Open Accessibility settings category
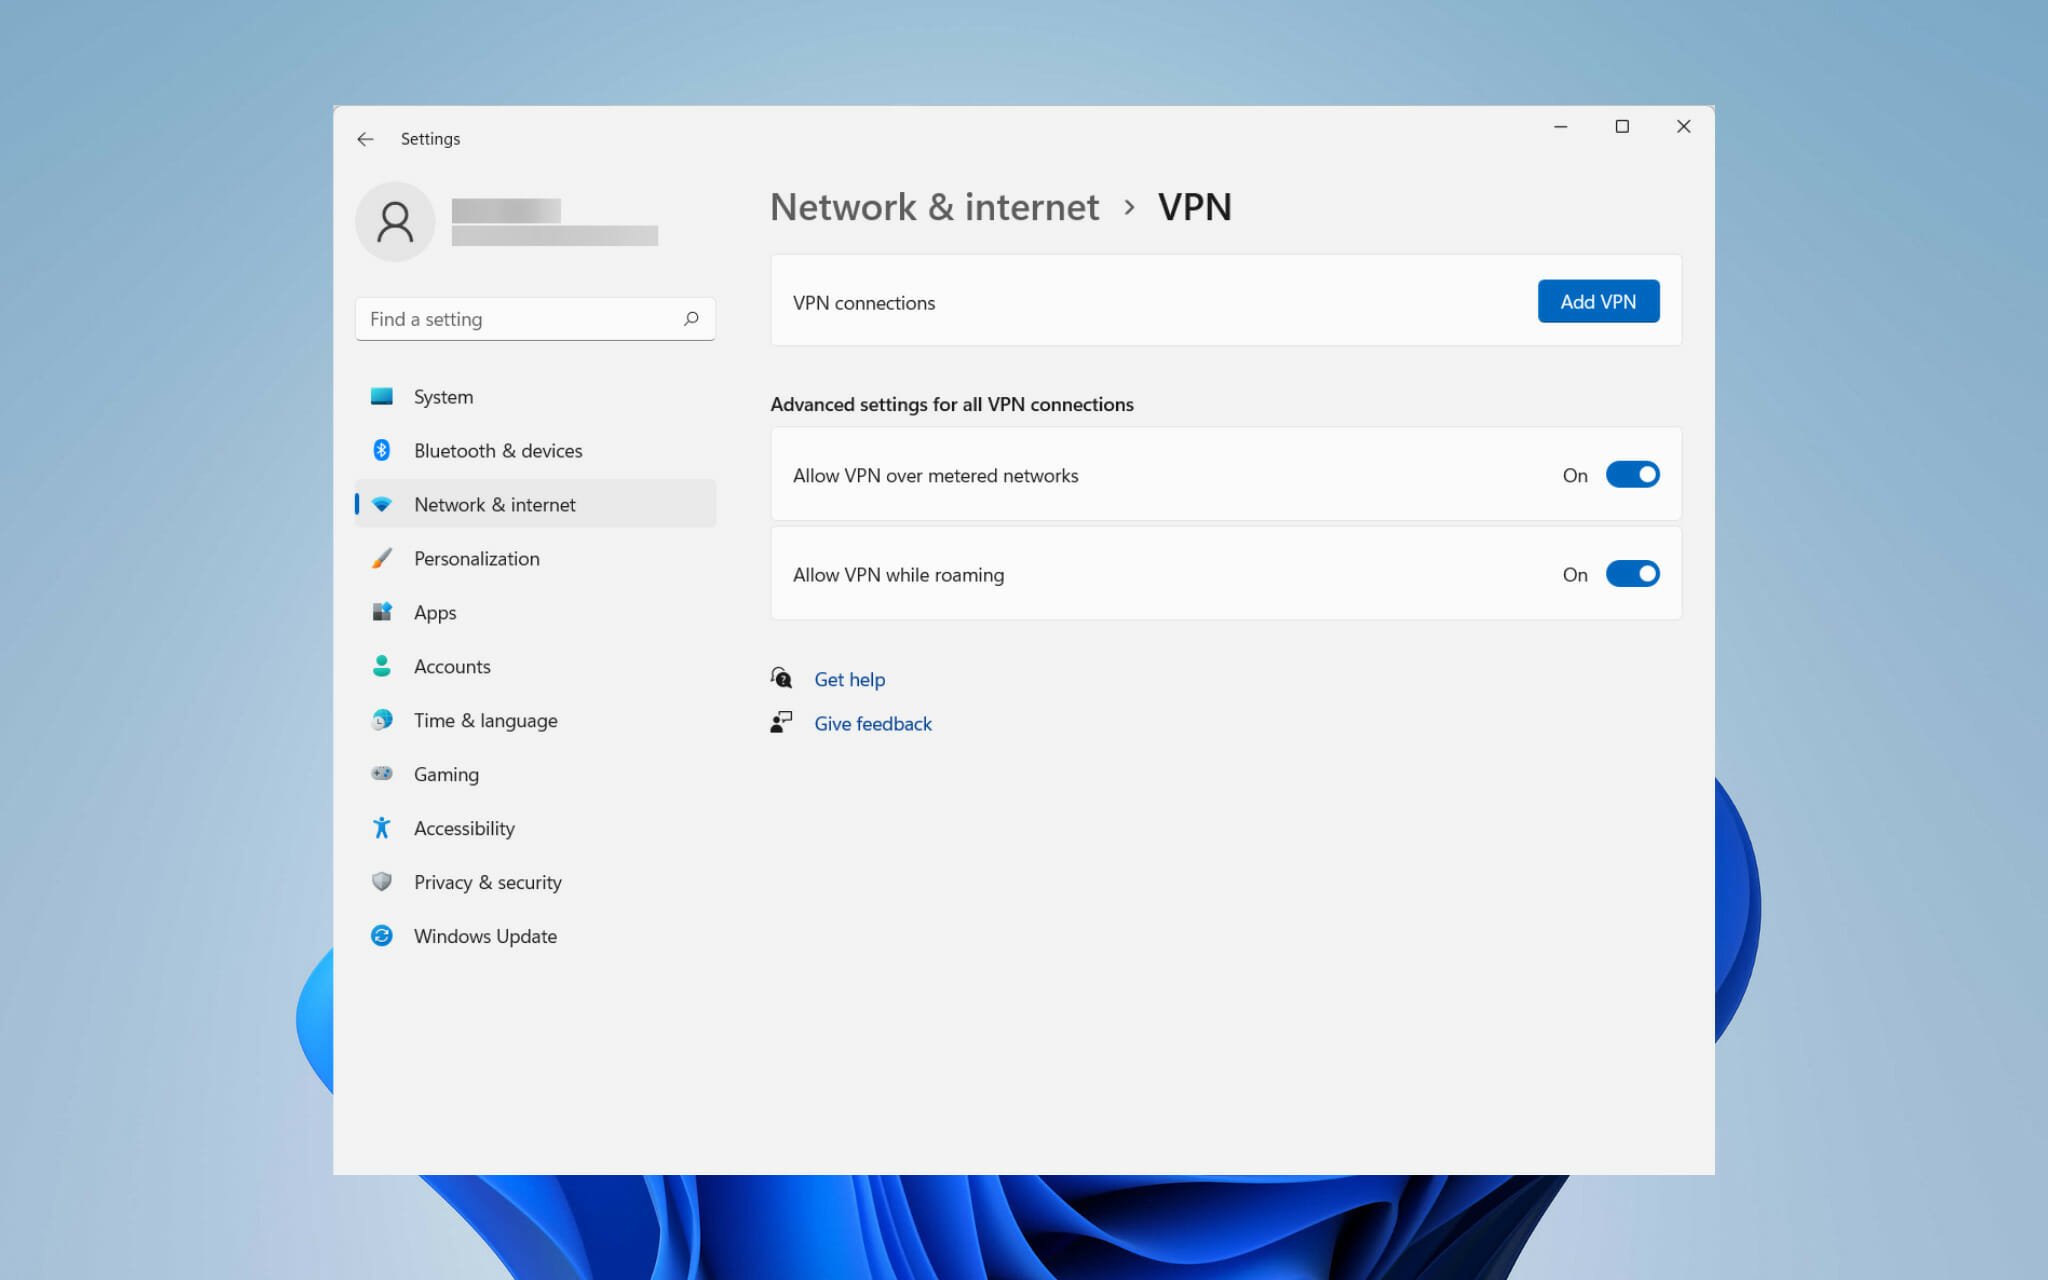 [x=535, y=828]
